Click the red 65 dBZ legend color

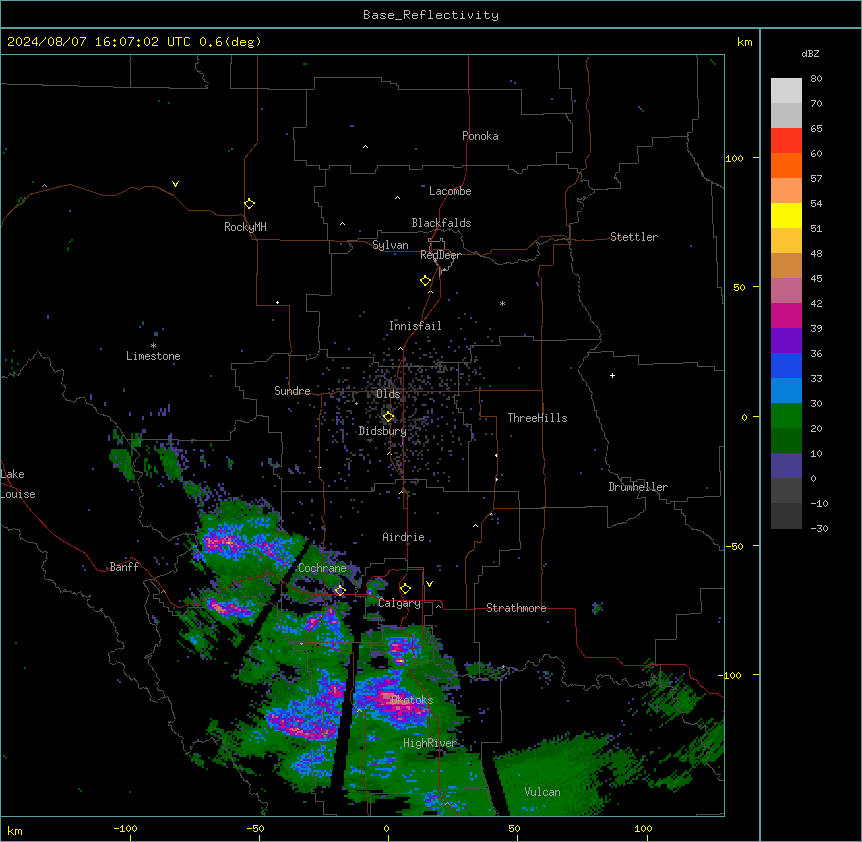[x=786, y=140]
